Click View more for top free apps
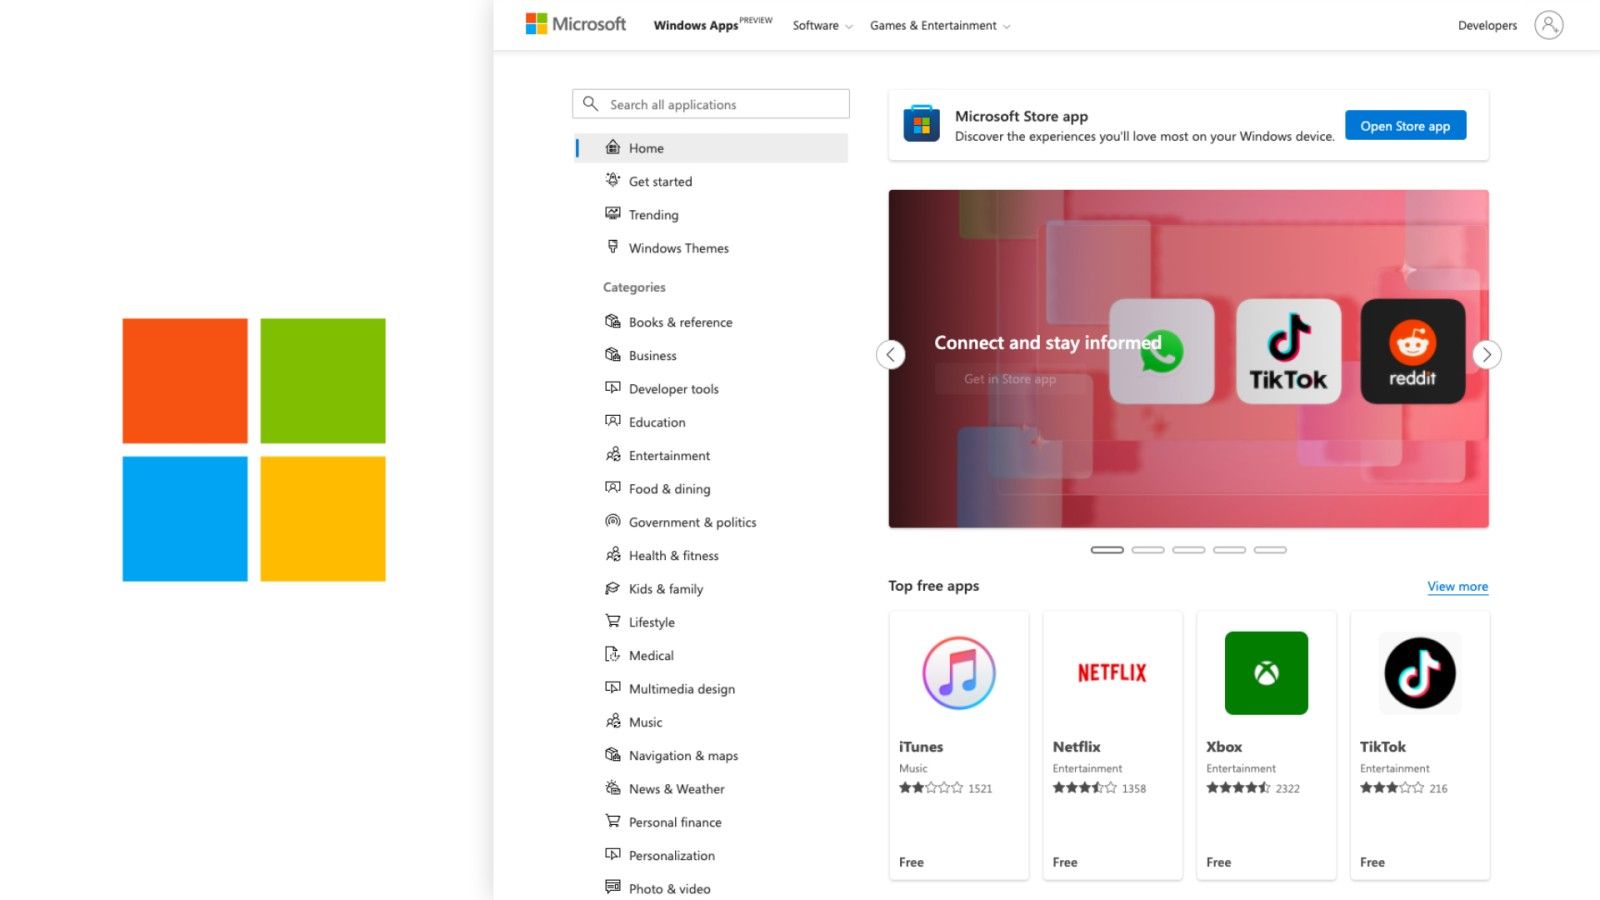Image resolution: width=1600 pixels, height=900 pixels. coord(1457,586)
